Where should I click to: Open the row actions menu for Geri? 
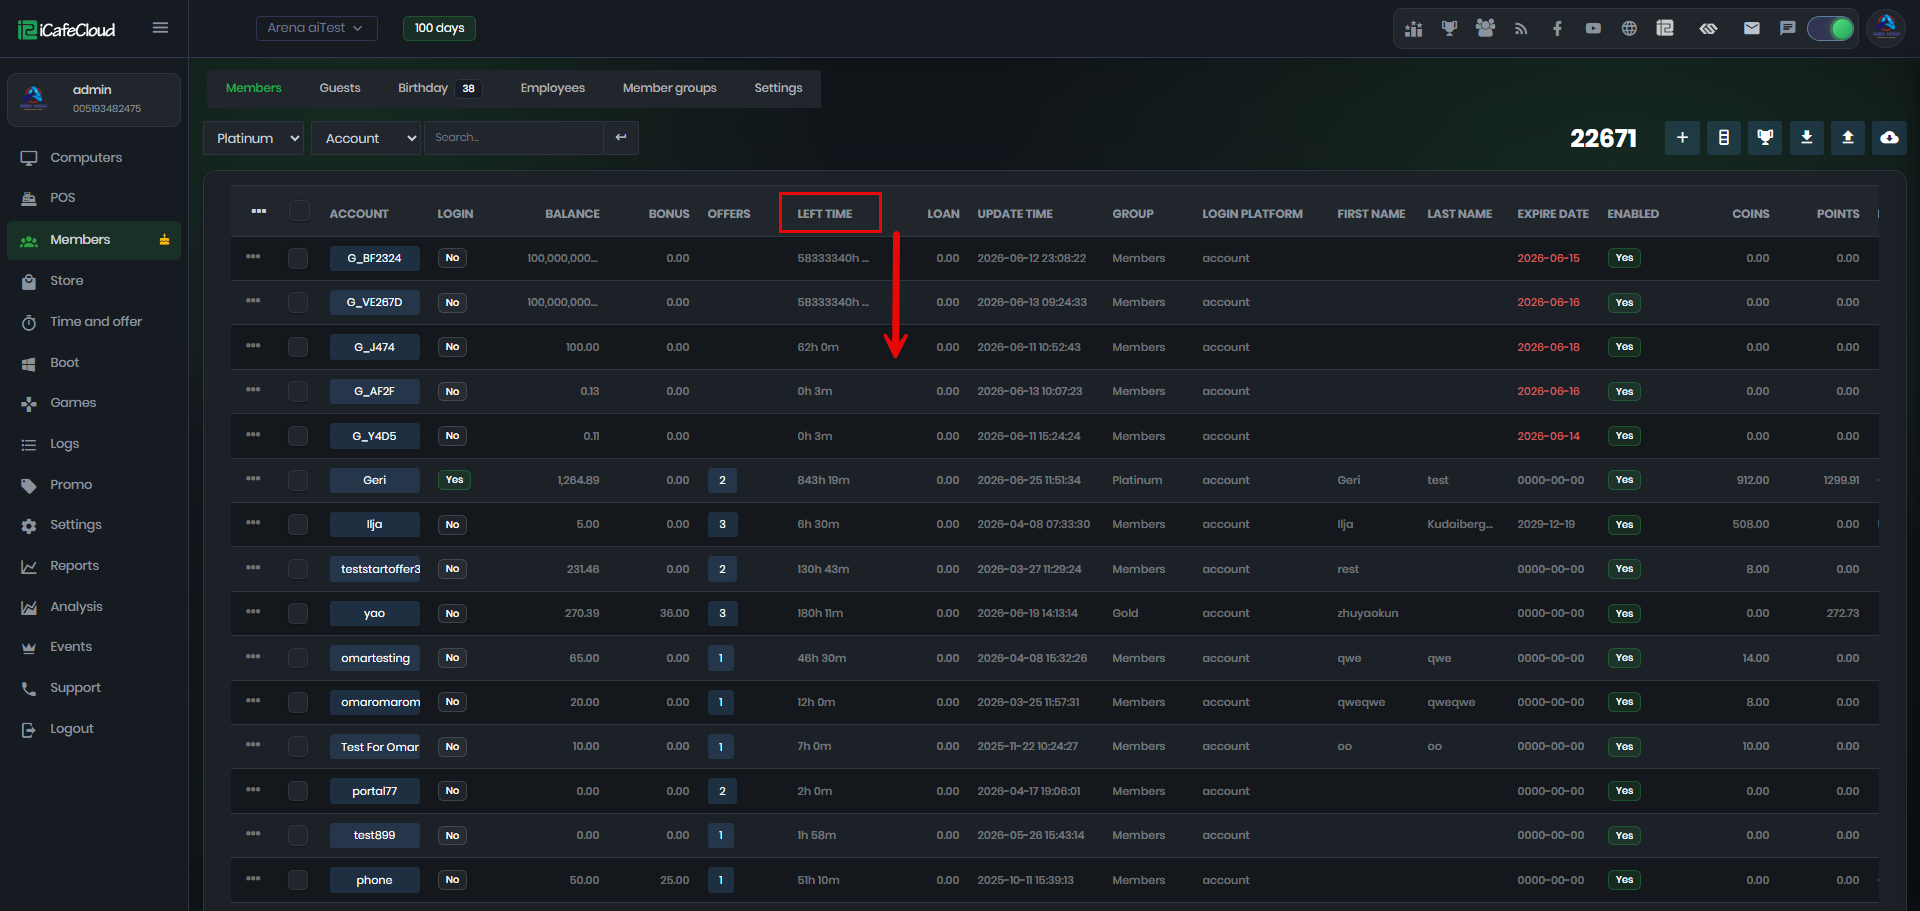[x=253, y=479]
